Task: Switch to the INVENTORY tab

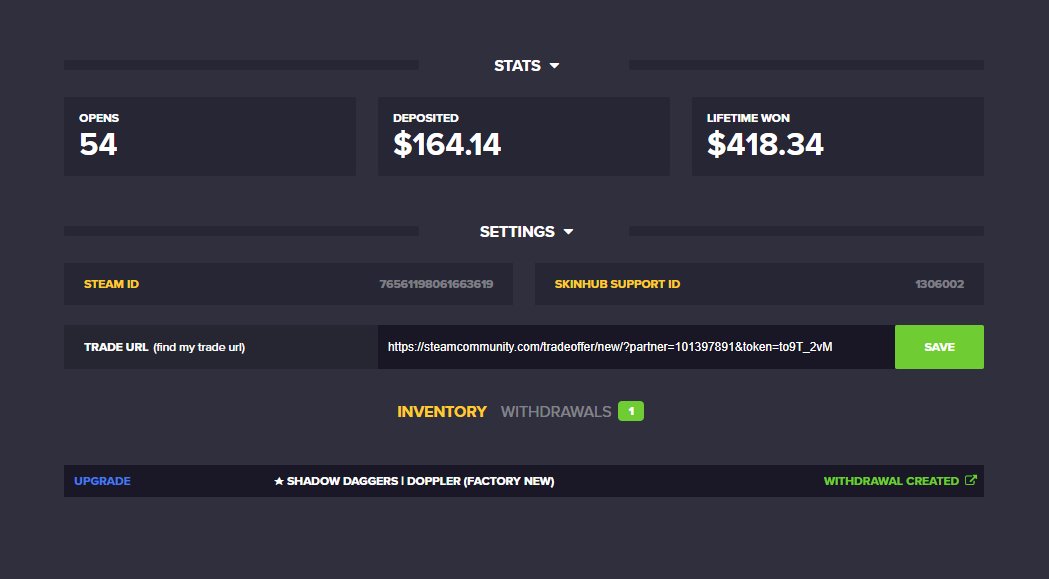Action: coord(442,412)
